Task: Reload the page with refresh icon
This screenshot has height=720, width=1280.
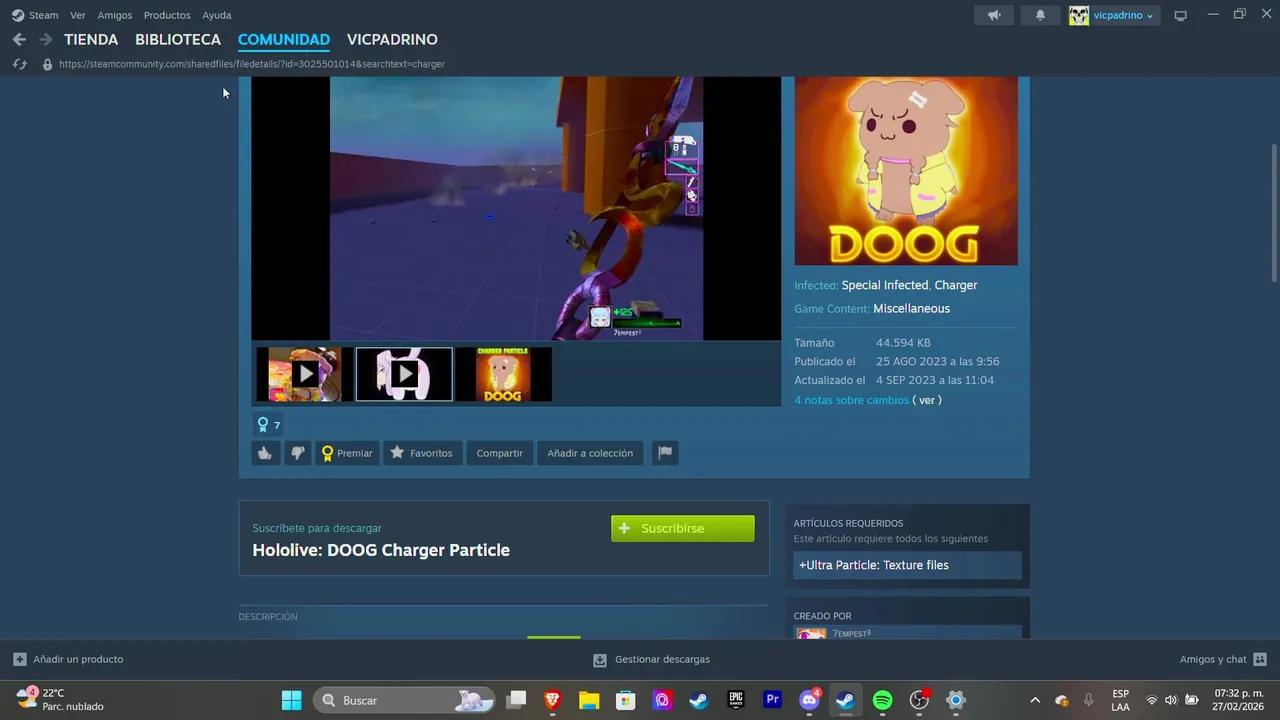Action: coord(19,64)
